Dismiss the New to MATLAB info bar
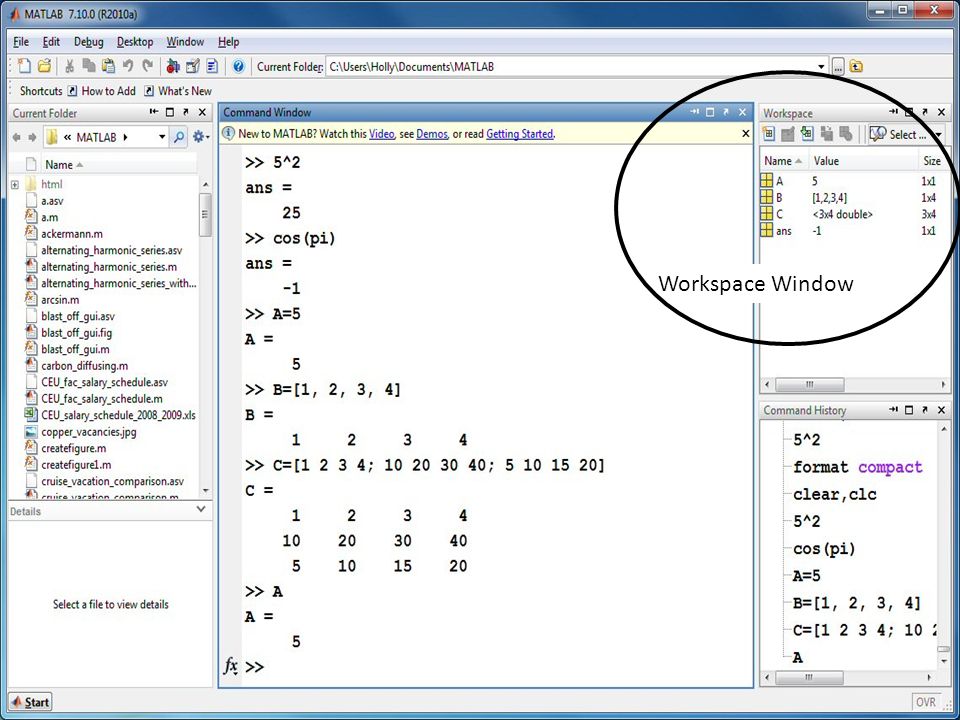 745,133
